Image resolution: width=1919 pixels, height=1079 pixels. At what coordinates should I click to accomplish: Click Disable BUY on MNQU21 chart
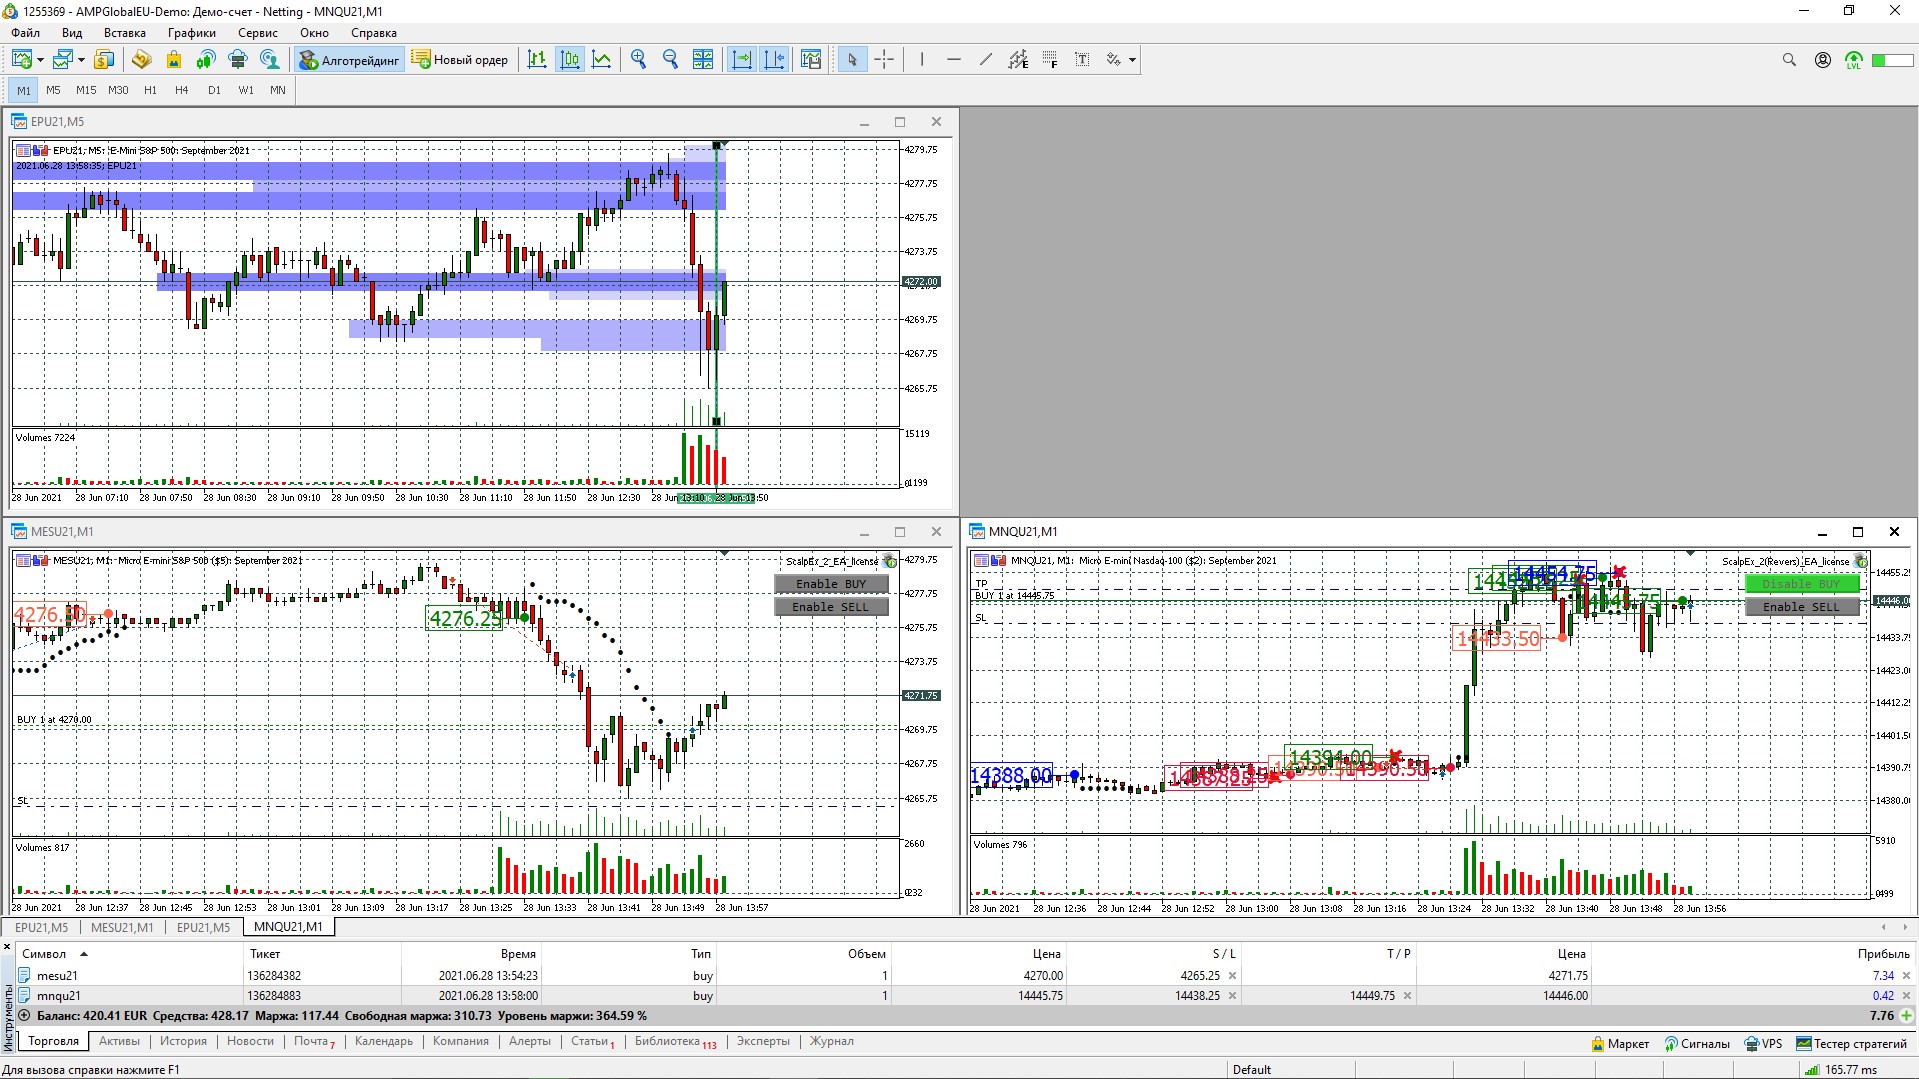[1801, 584]
